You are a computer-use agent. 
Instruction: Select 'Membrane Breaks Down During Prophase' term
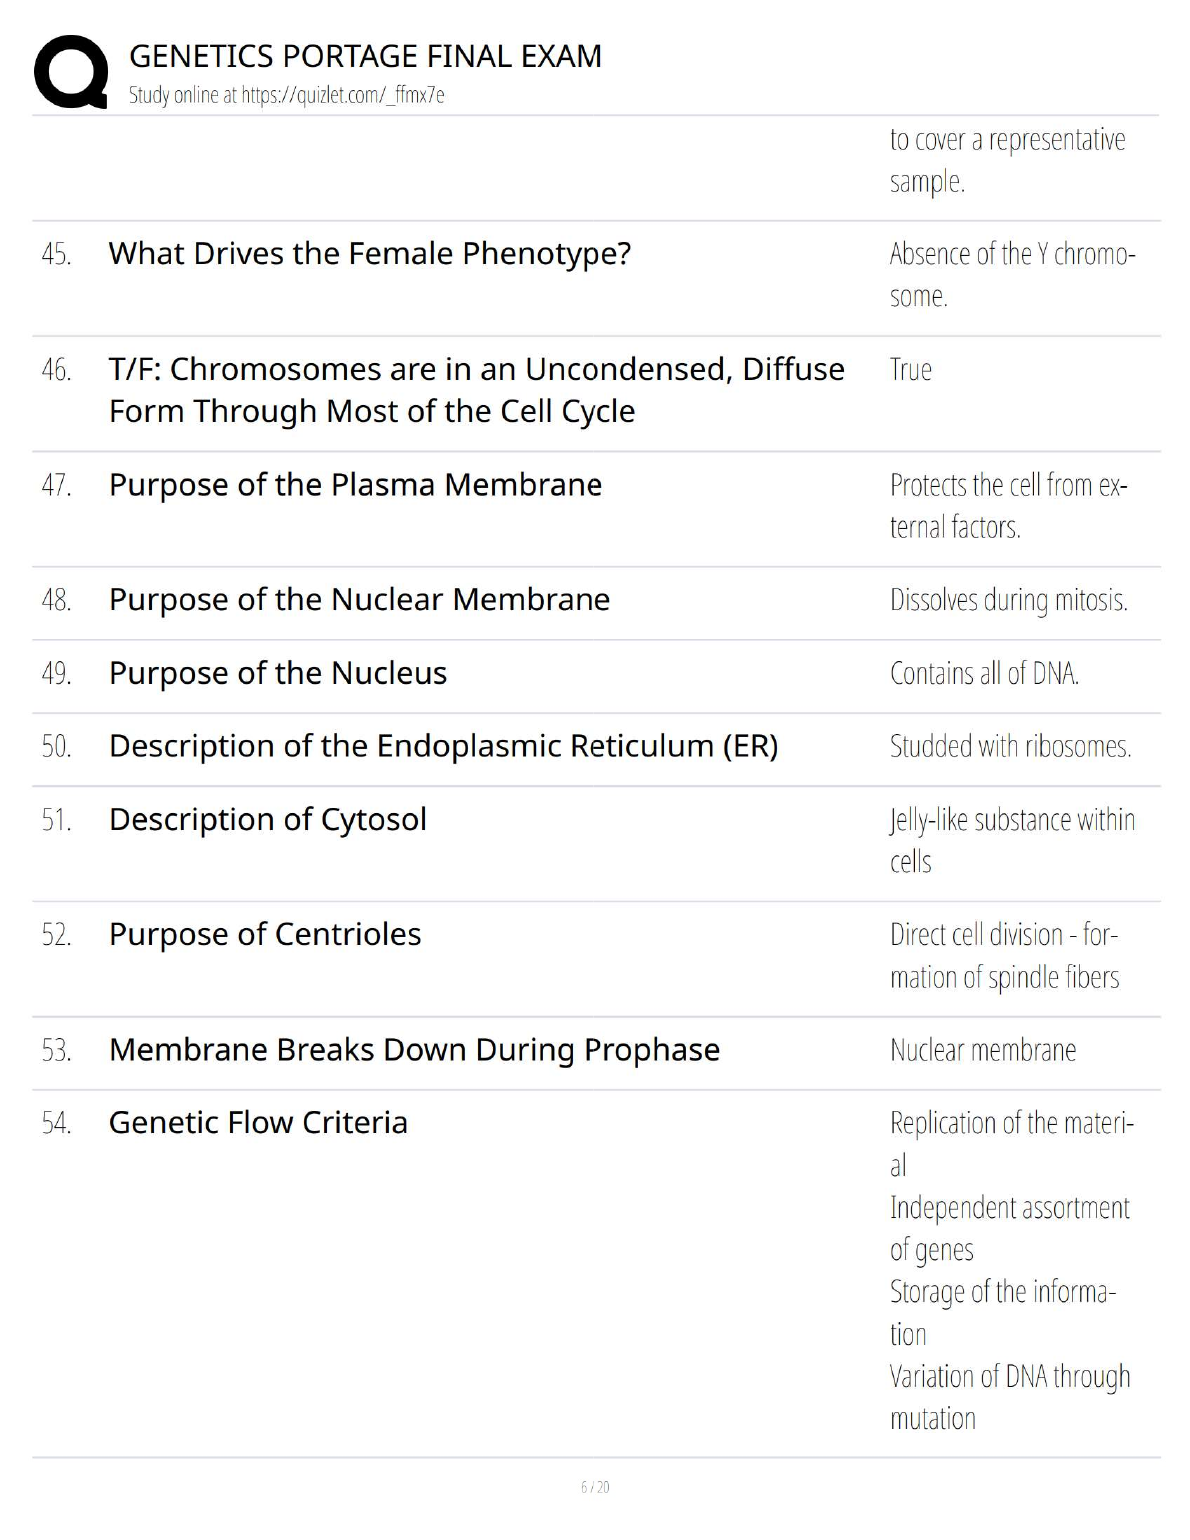tap(414, 1050)
